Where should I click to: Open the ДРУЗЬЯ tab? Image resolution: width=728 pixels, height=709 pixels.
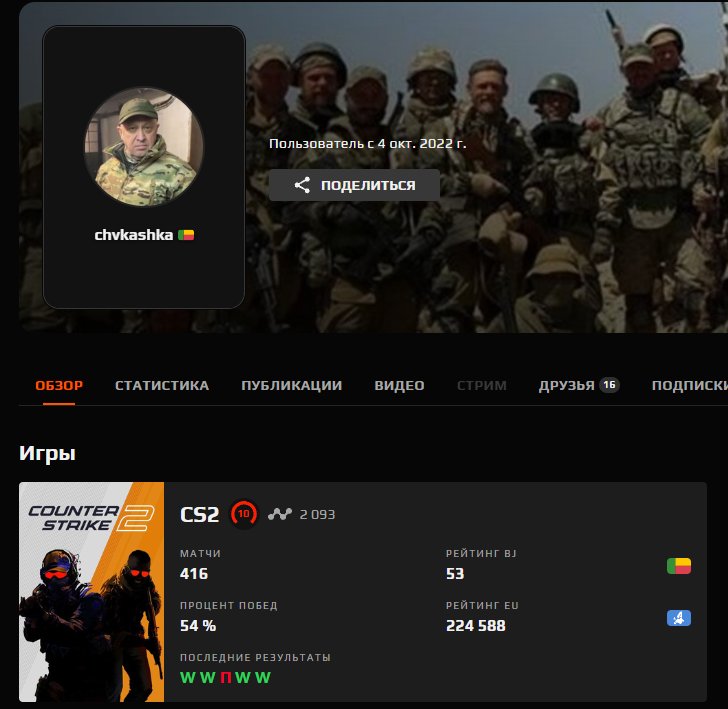click(x=566, y=385)
